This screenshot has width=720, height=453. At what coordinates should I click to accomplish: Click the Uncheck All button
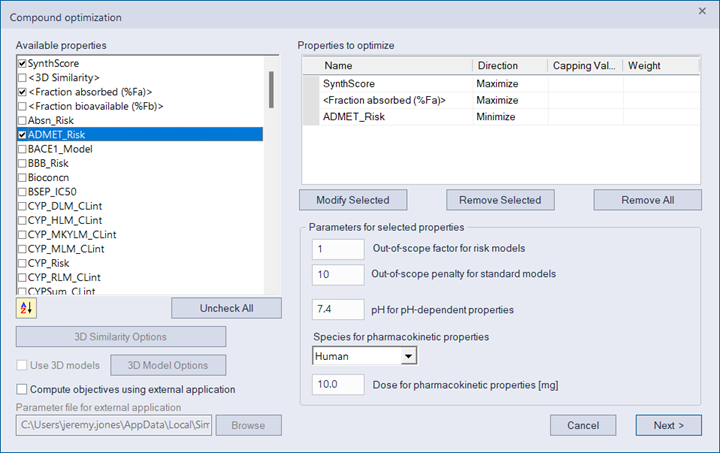tap(226, 308)
